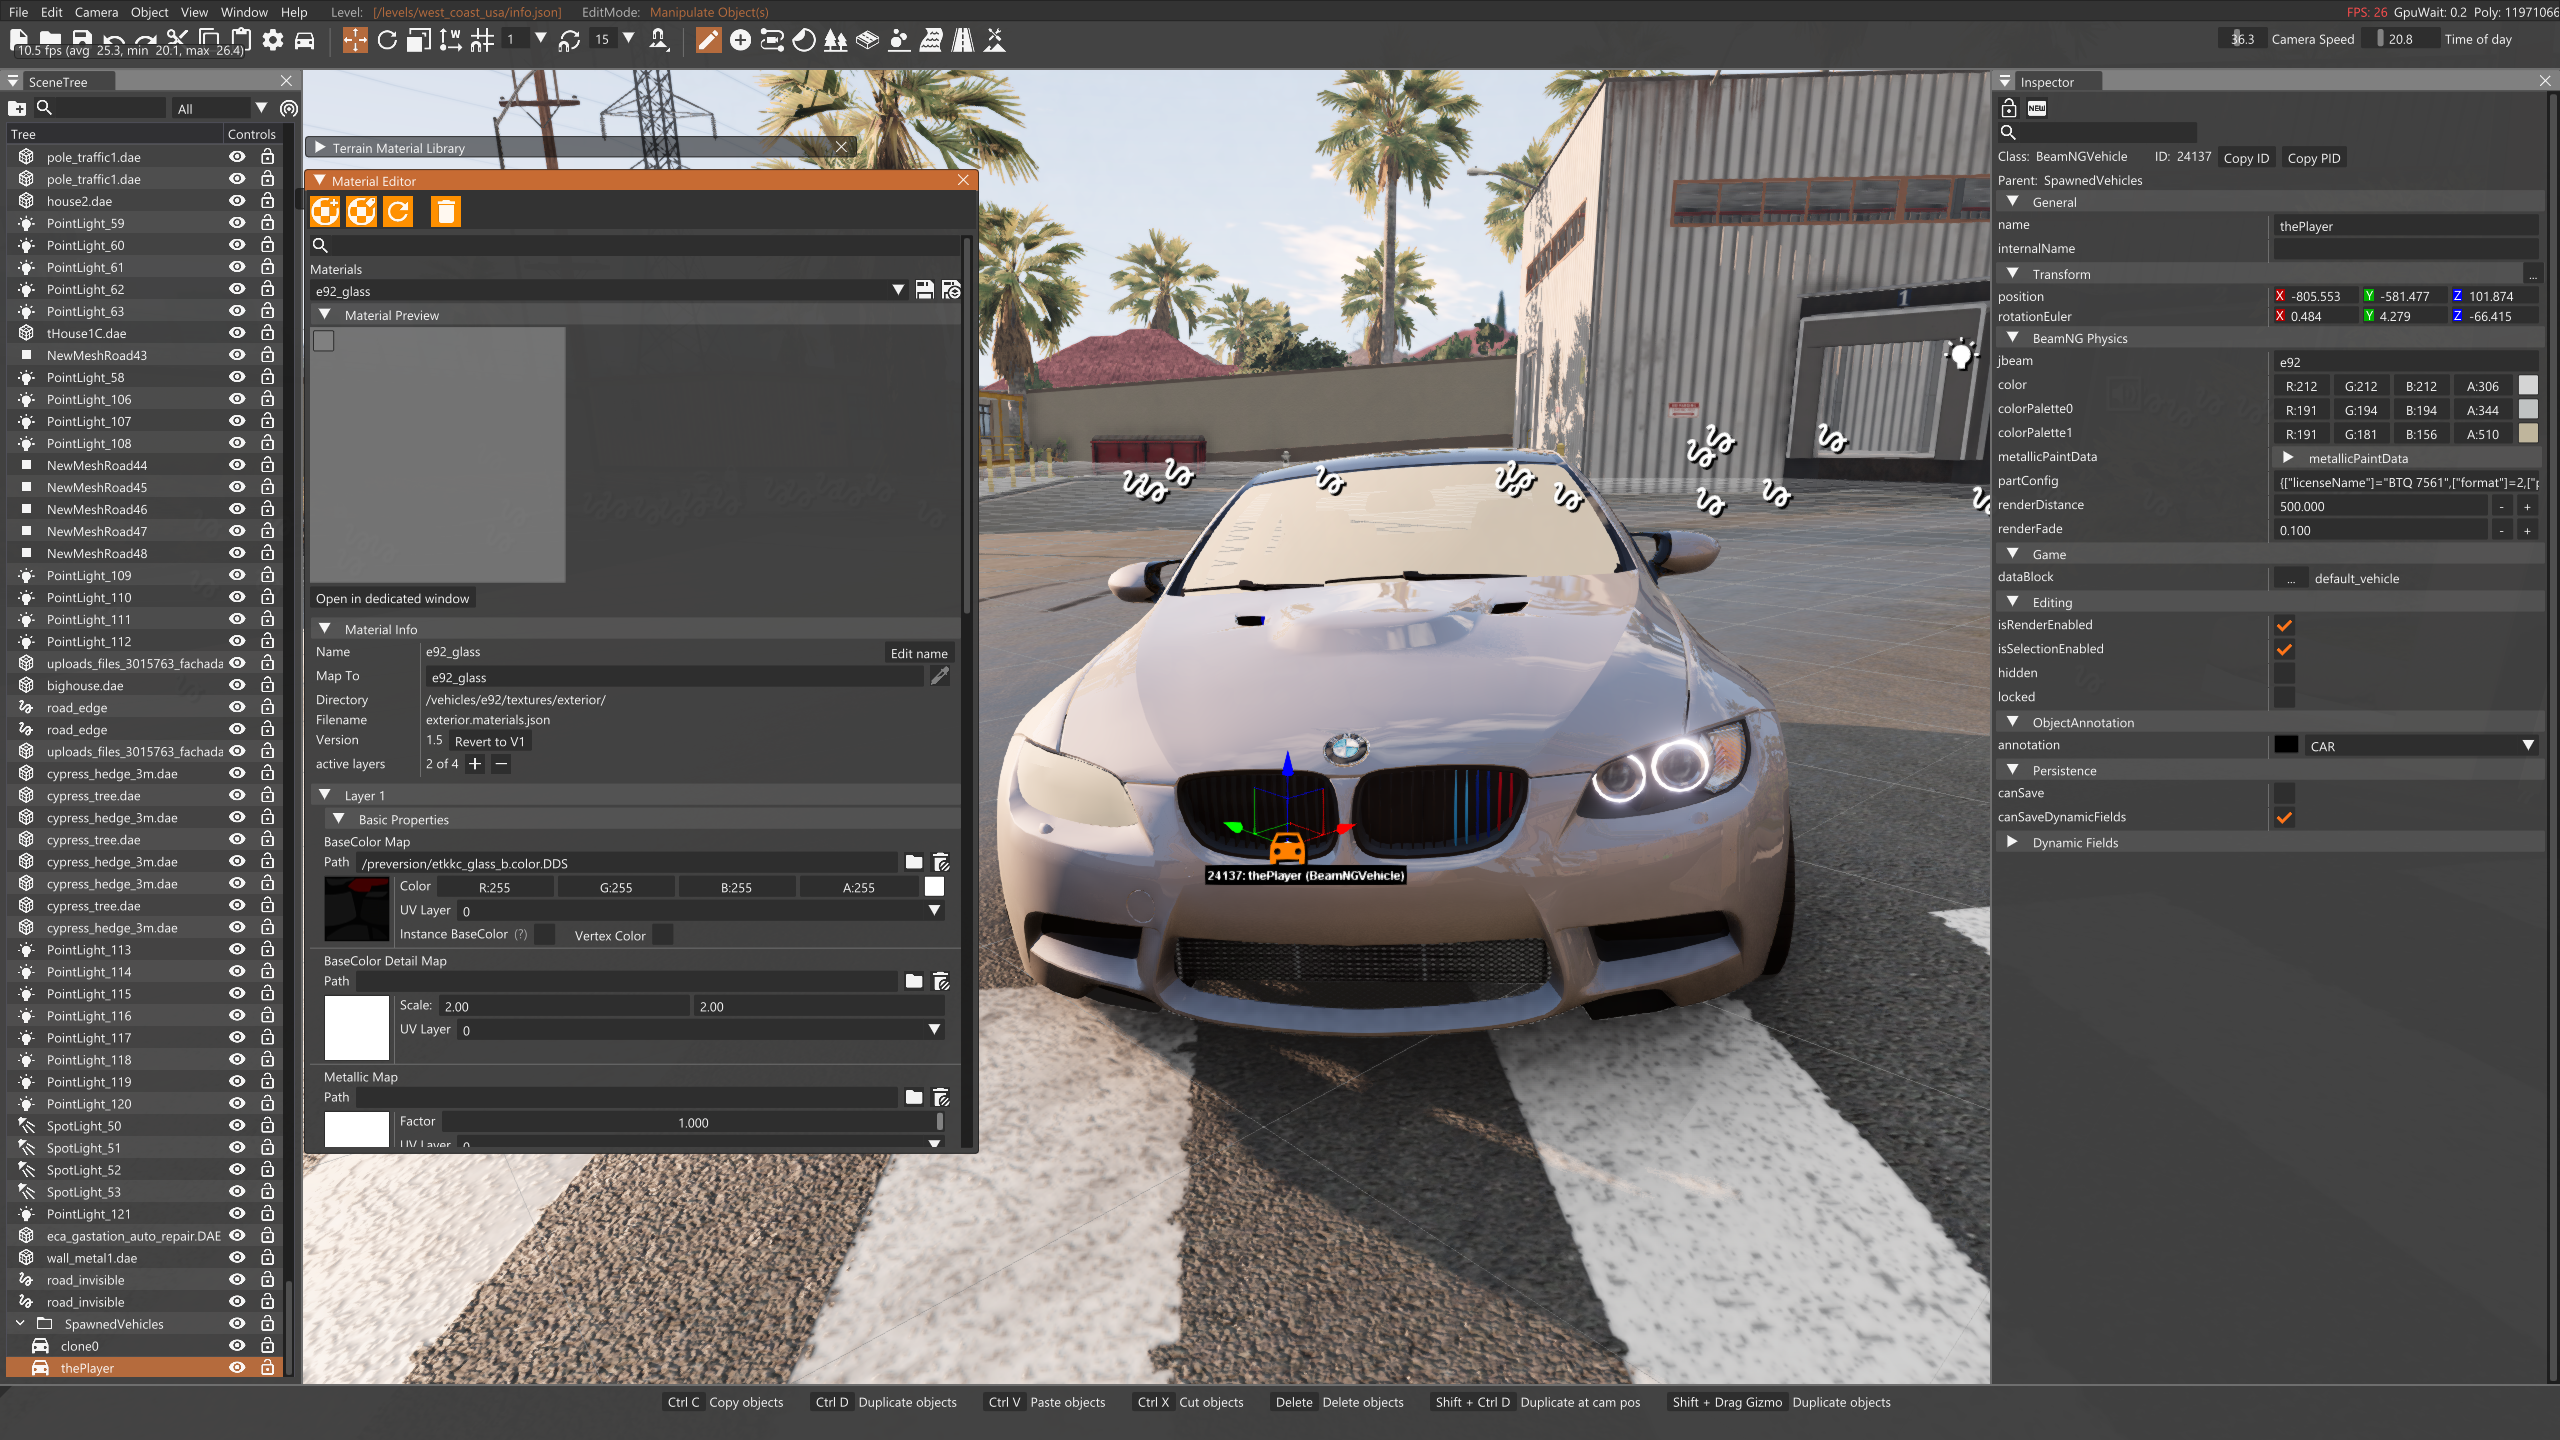The image size is (2560, 1440).
Task: Open the e92_glass materials dropdown
Action: pyautogui.click(x=609, y=290)
